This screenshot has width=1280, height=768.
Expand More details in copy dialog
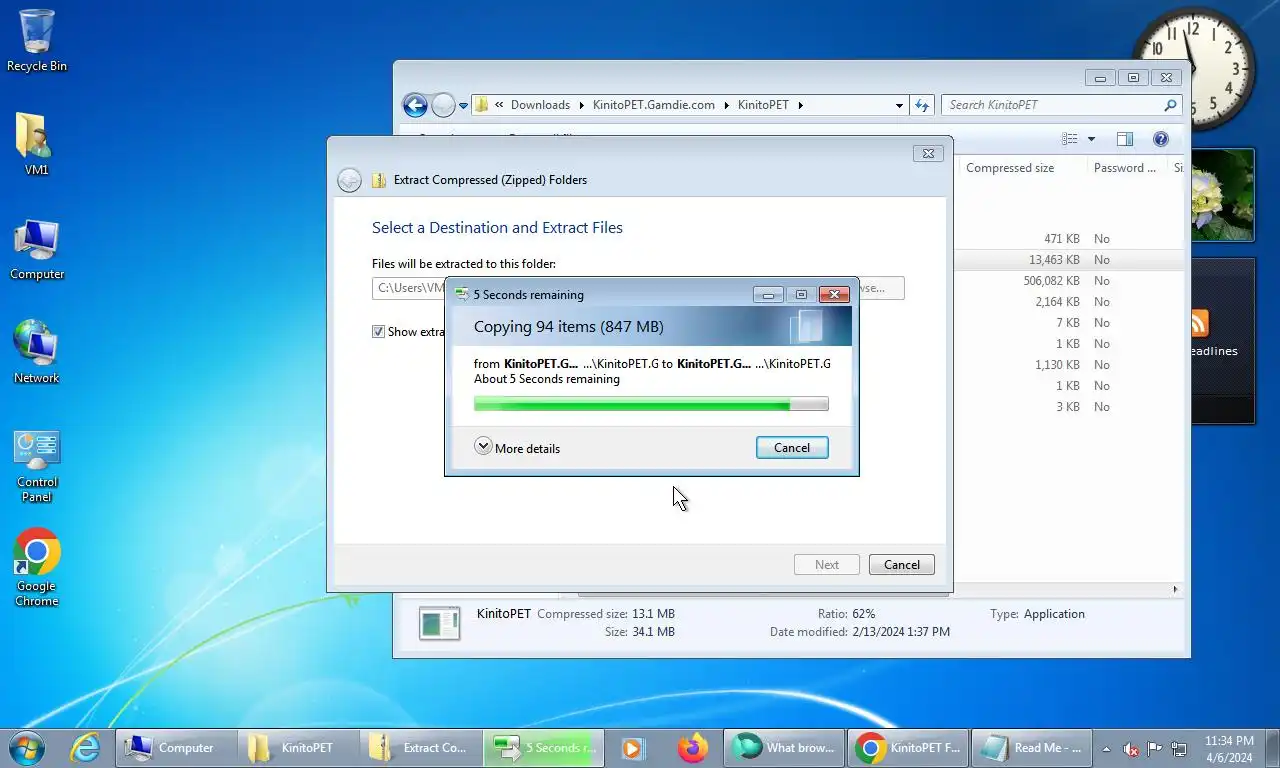tap(517, 448)
